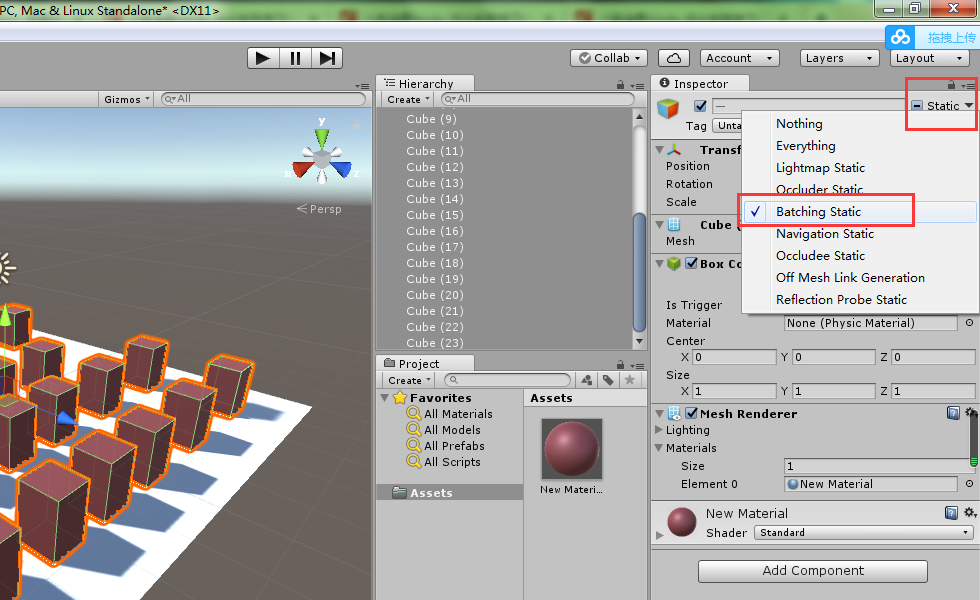This screenshot has width=980, height=600.
Task: Click the New Material preview sphere in Inspector
Action: point(682,522)
